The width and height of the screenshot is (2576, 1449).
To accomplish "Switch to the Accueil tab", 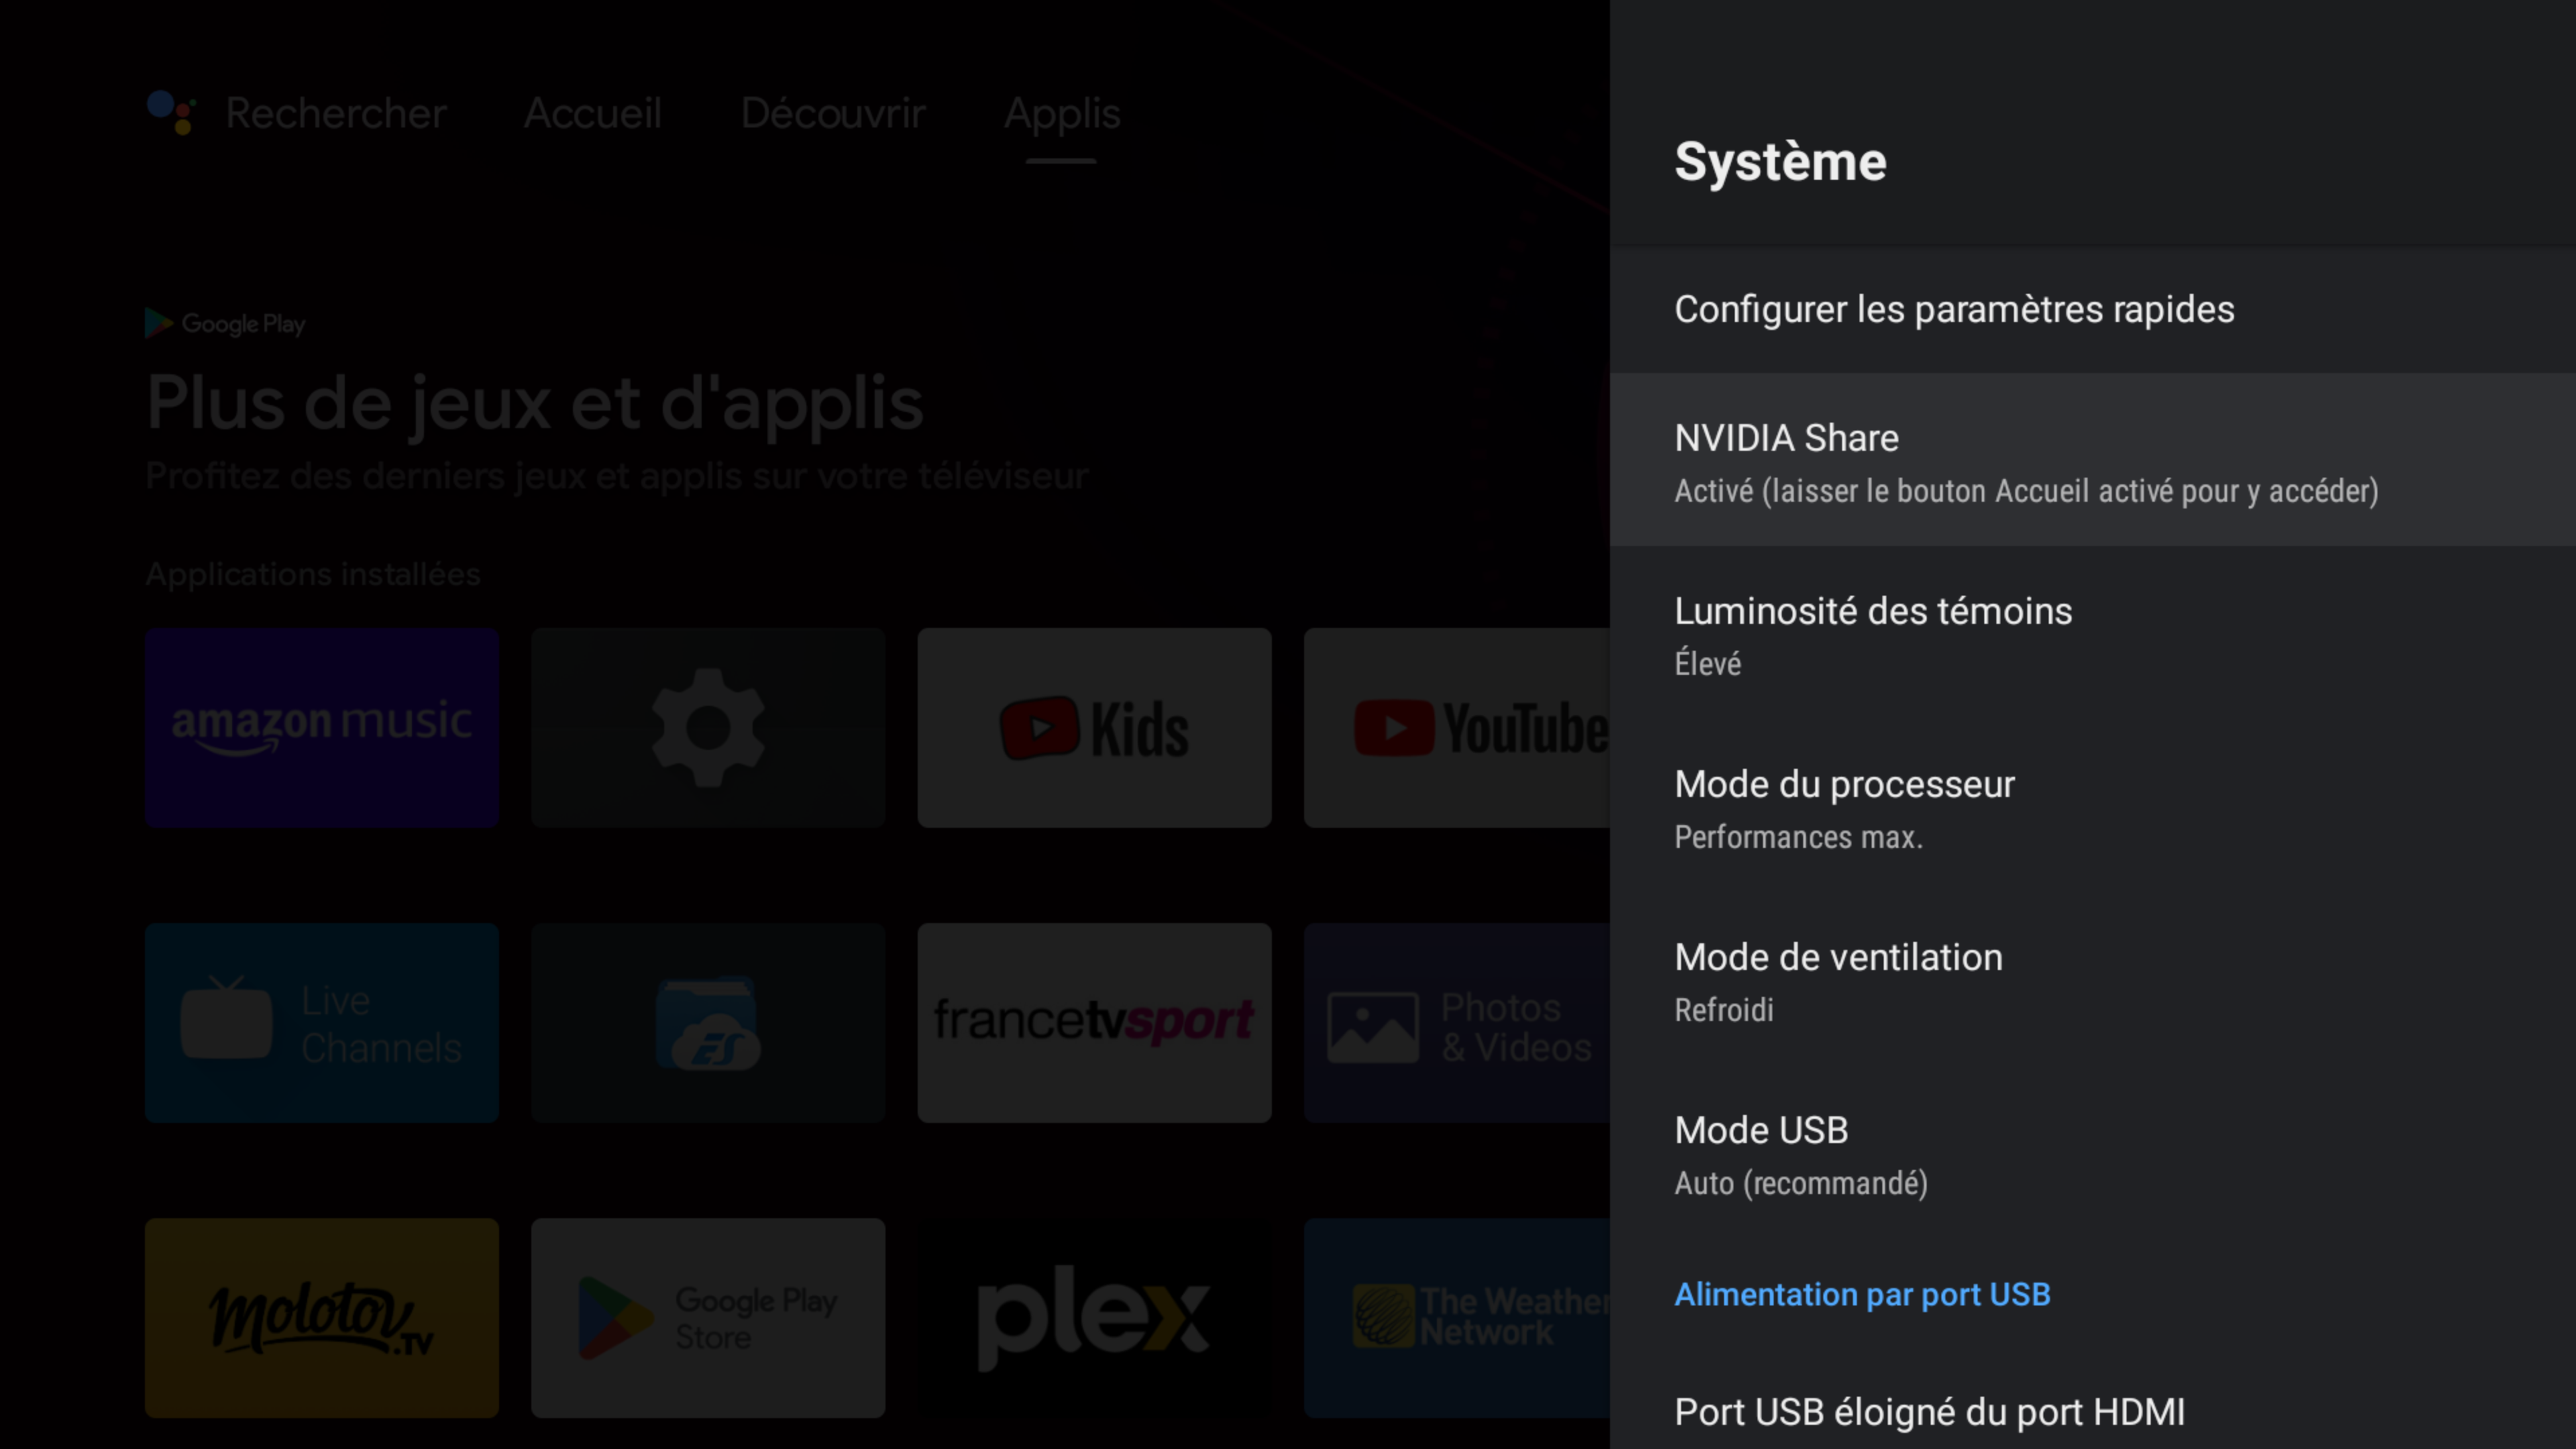I will [592, 113].
